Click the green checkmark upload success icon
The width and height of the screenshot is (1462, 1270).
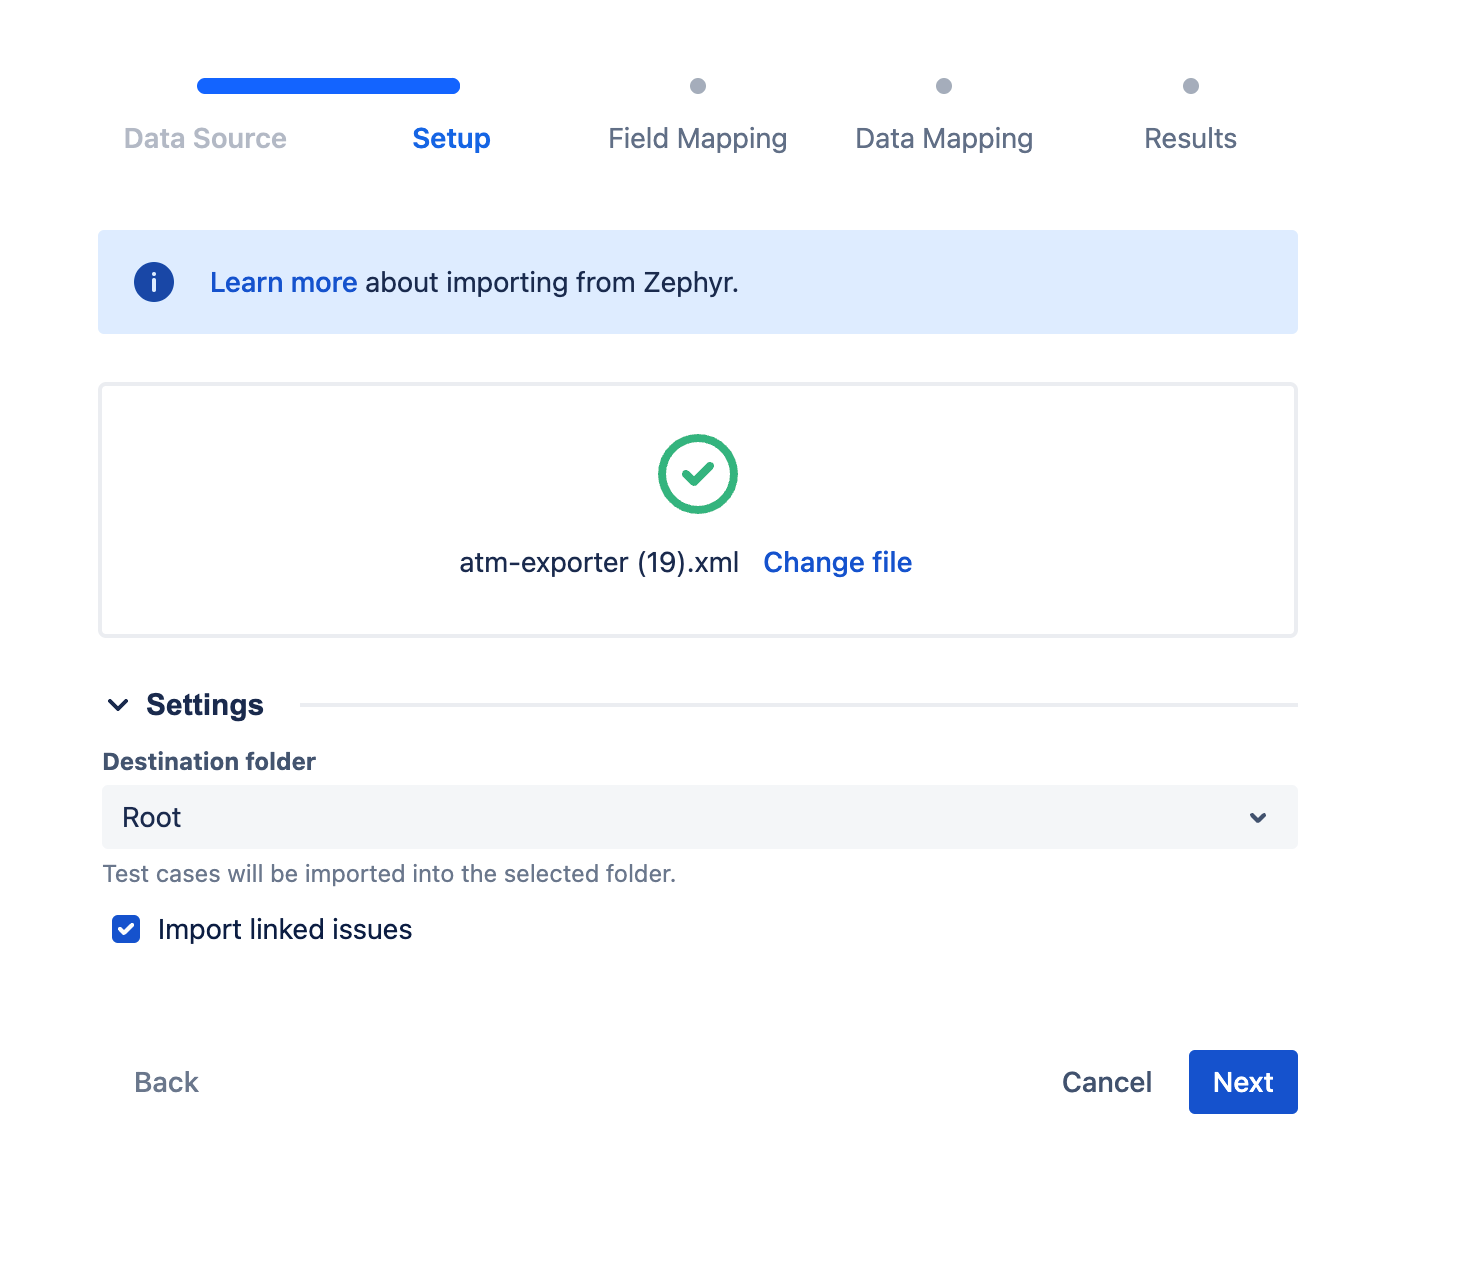click(698, 474)
